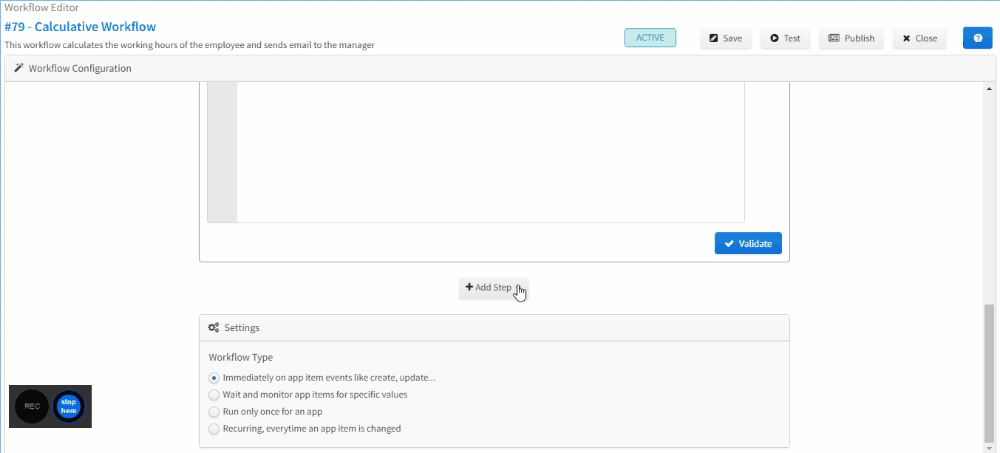Click the ACTIVE status badge
This screenshot has height=453, width=1000.
pyautogui.click(x=650, y=38)
